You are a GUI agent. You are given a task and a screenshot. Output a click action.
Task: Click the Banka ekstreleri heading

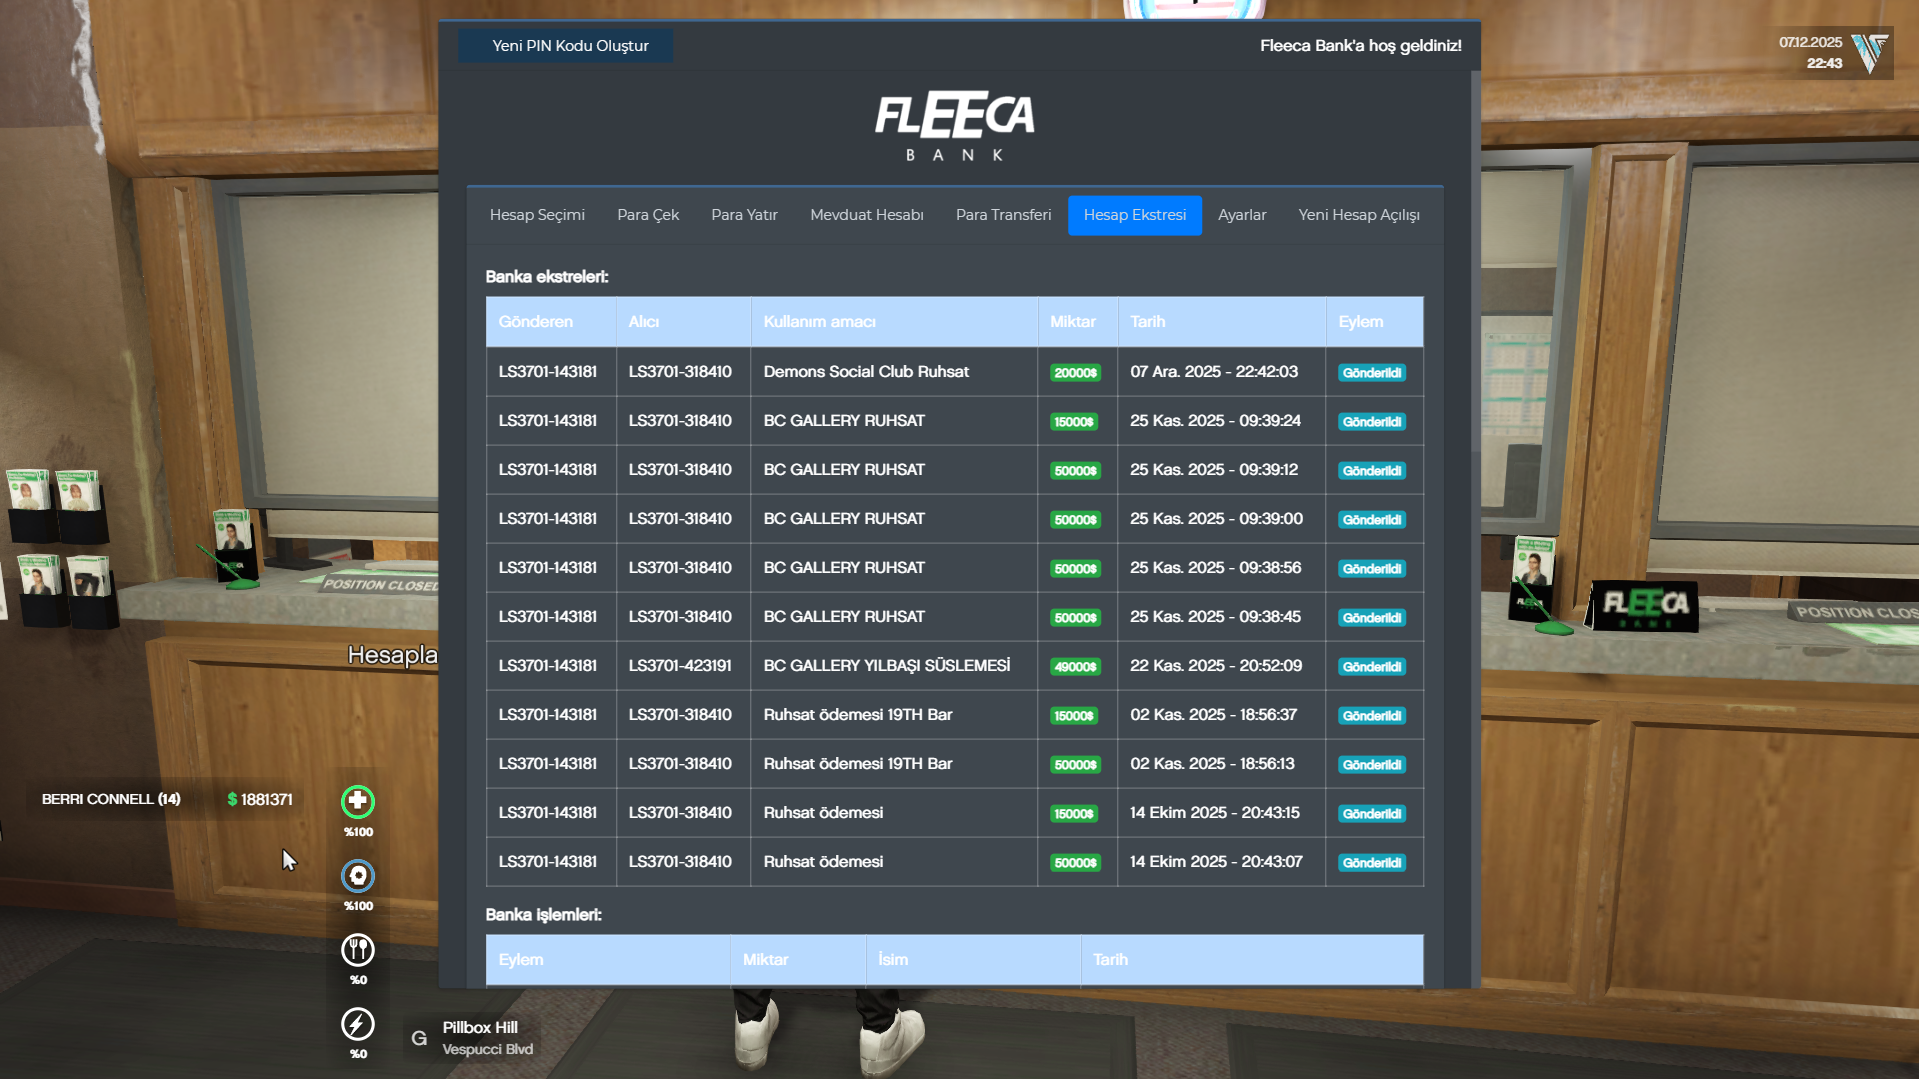click(547, 277)
